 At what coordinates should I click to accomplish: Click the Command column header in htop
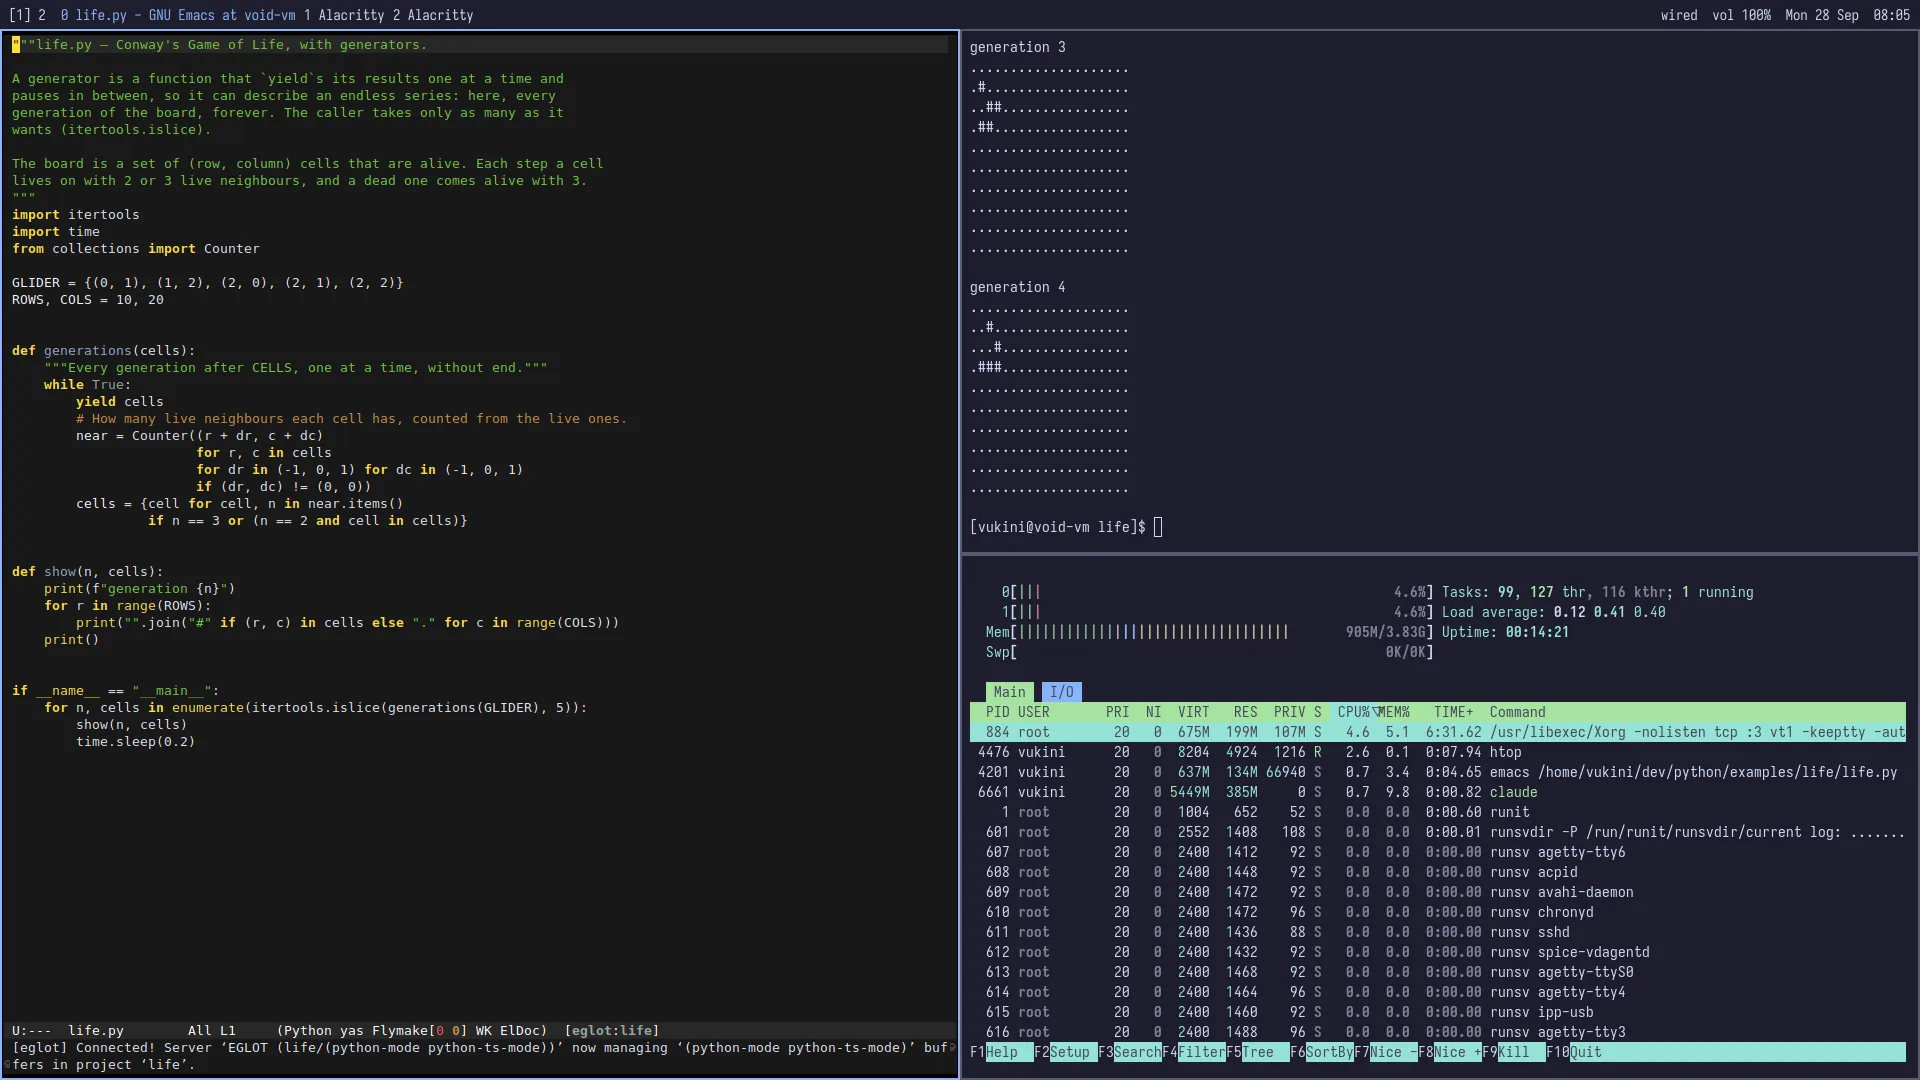[1517, 712]
